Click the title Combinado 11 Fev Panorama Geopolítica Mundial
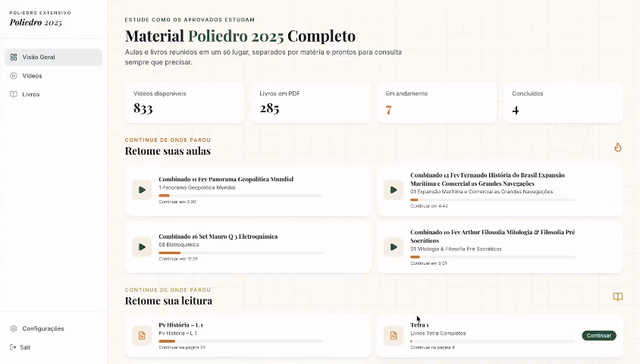Image resolution: width=640 pixels, height=364 pixels. 226,179
